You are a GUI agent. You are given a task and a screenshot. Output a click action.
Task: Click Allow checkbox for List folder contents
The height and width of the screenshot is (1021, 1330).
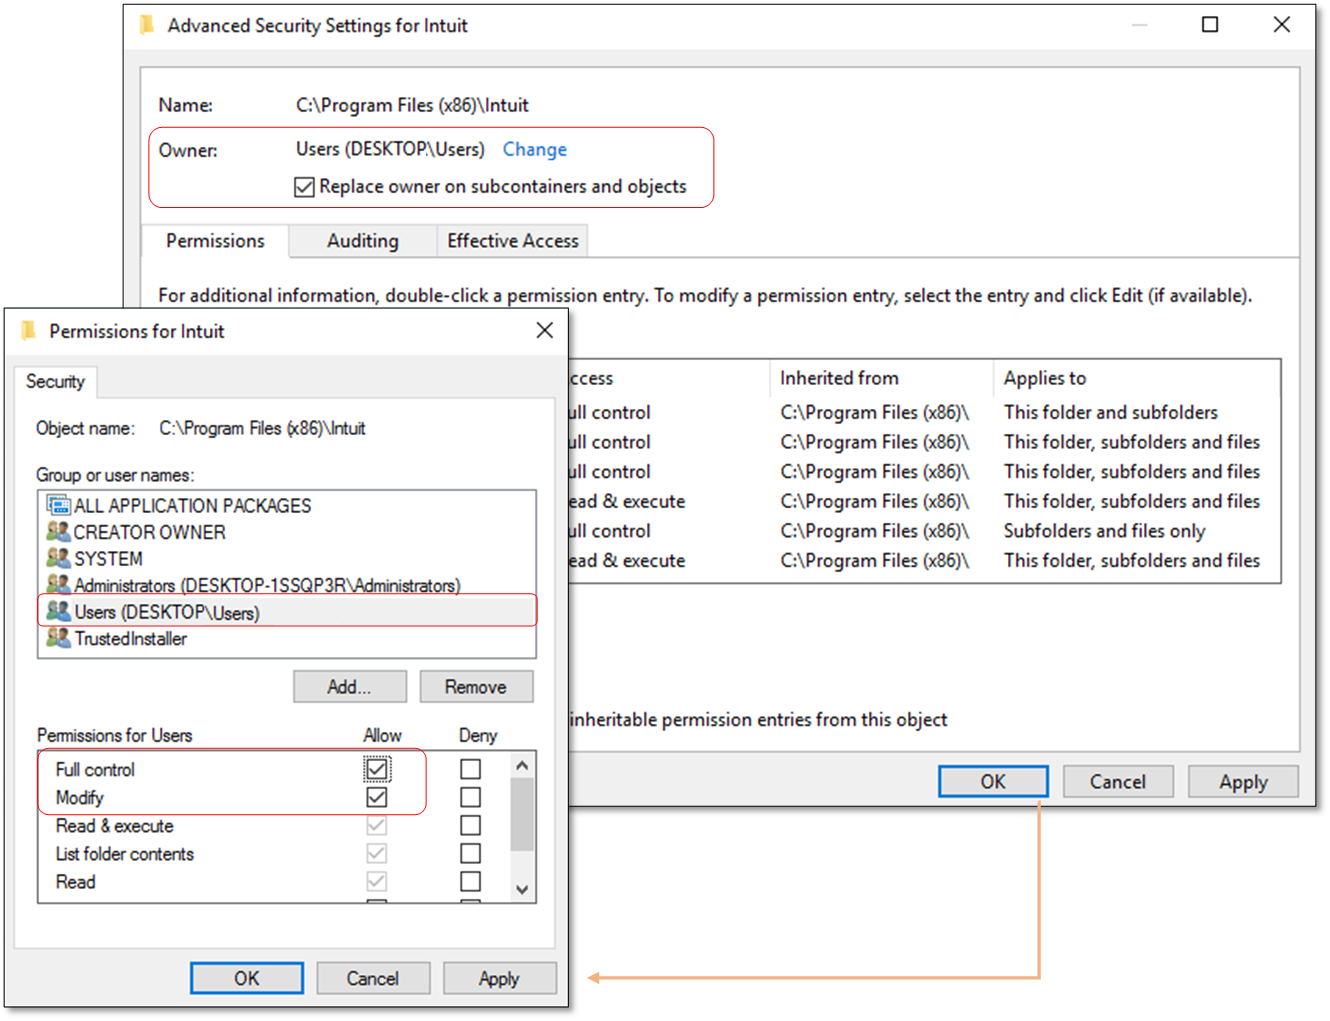(x=377, y=853)
